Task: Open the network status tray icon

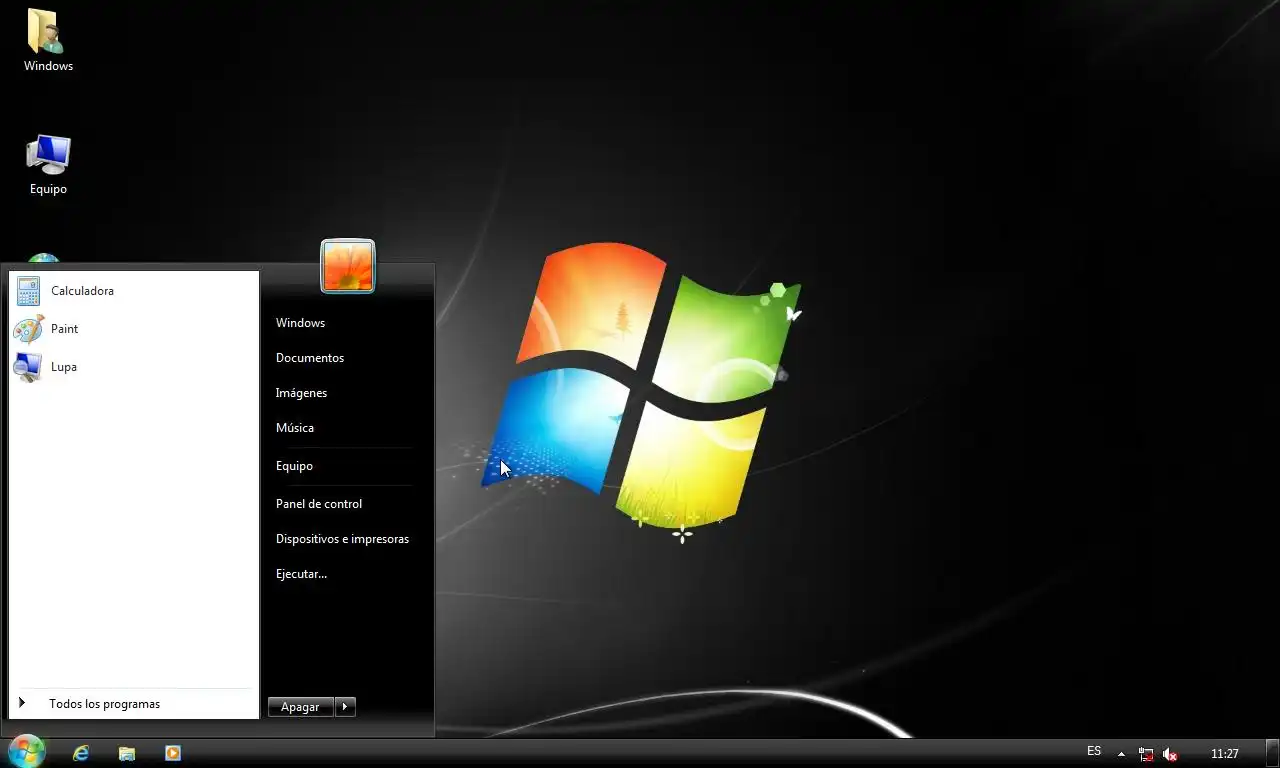Action: 1146,754
